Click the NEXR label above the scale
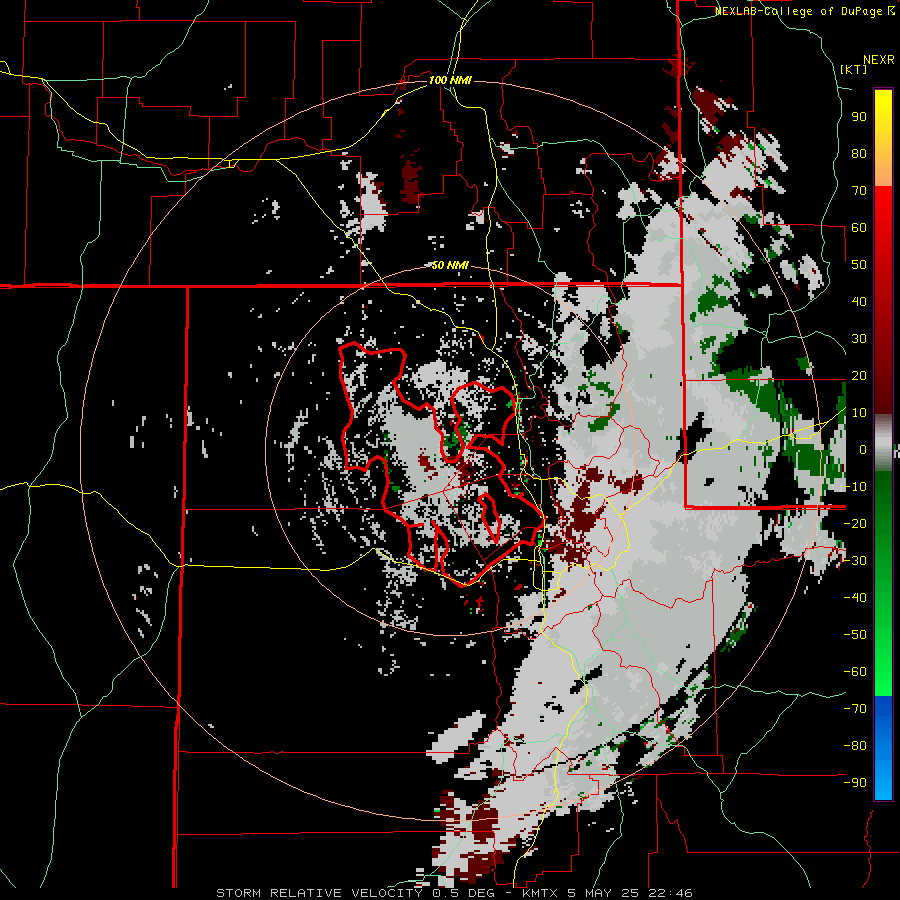This screenshot has height=900, width=900. tap(878, 60)
